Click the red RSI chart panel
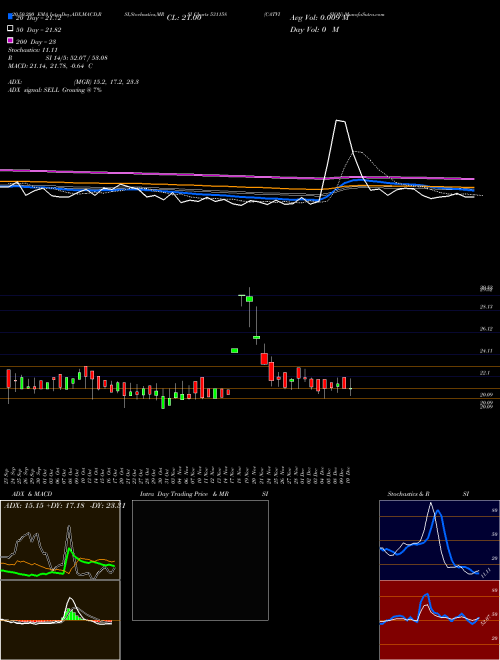The height and width of the screenshot is (660, 500). tap(439, 620)
